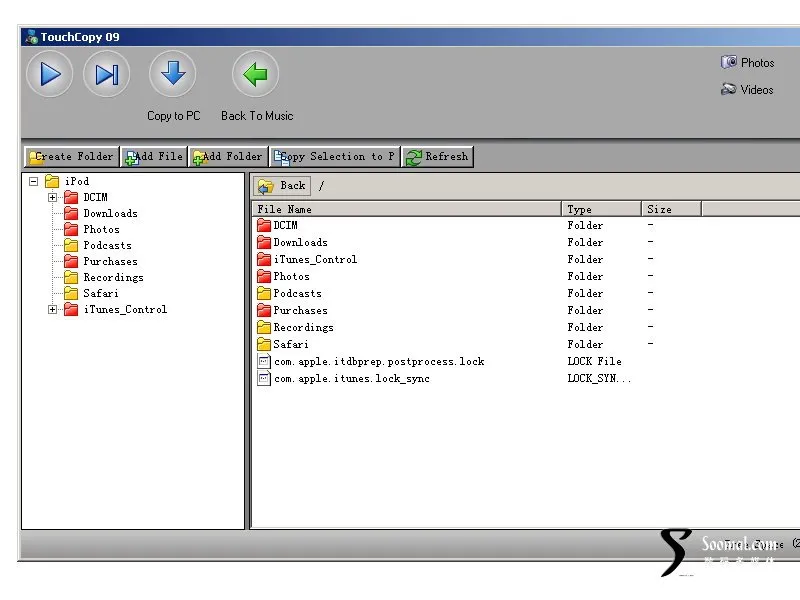Click the blue Play button
The height and width of the screenshot is (600, 800).
tap(49, 74)
